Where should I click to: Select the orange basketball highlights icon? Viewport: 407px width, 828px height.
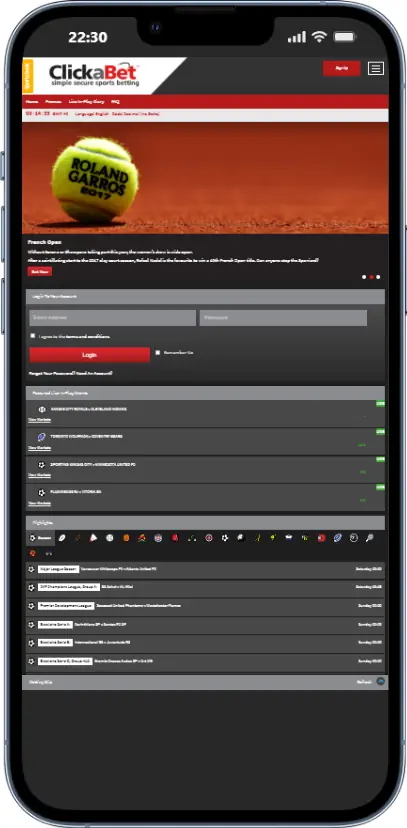coord(126,538)
